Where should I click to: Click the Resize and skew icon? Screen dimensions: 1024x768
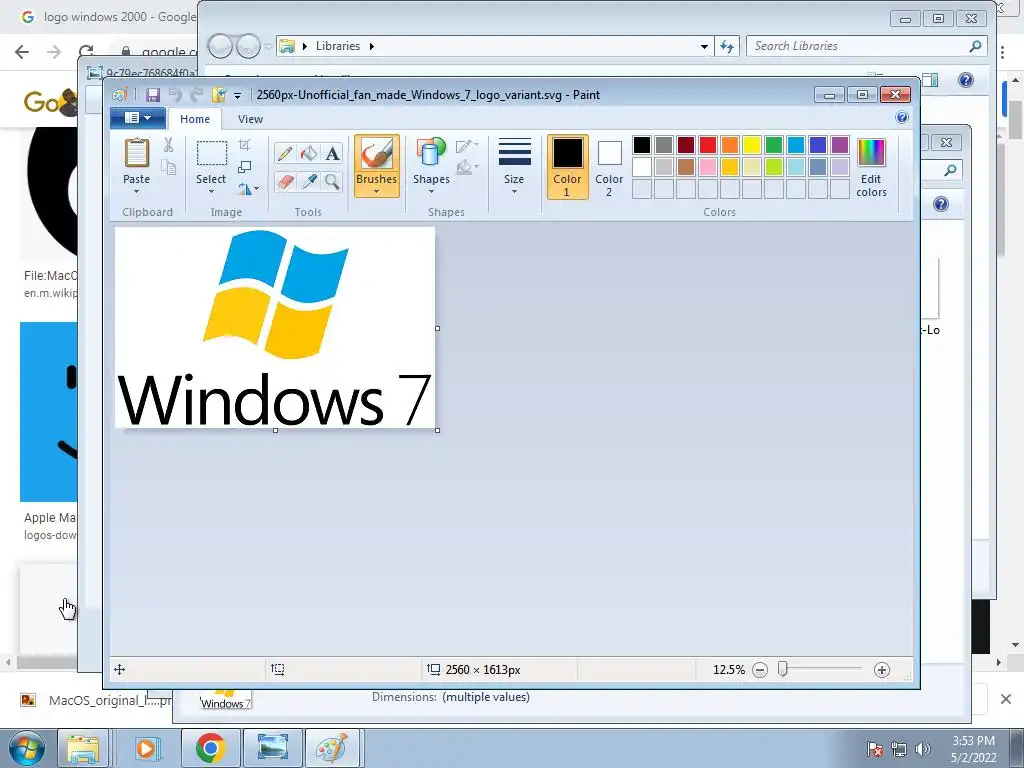[x=245, y=167]
